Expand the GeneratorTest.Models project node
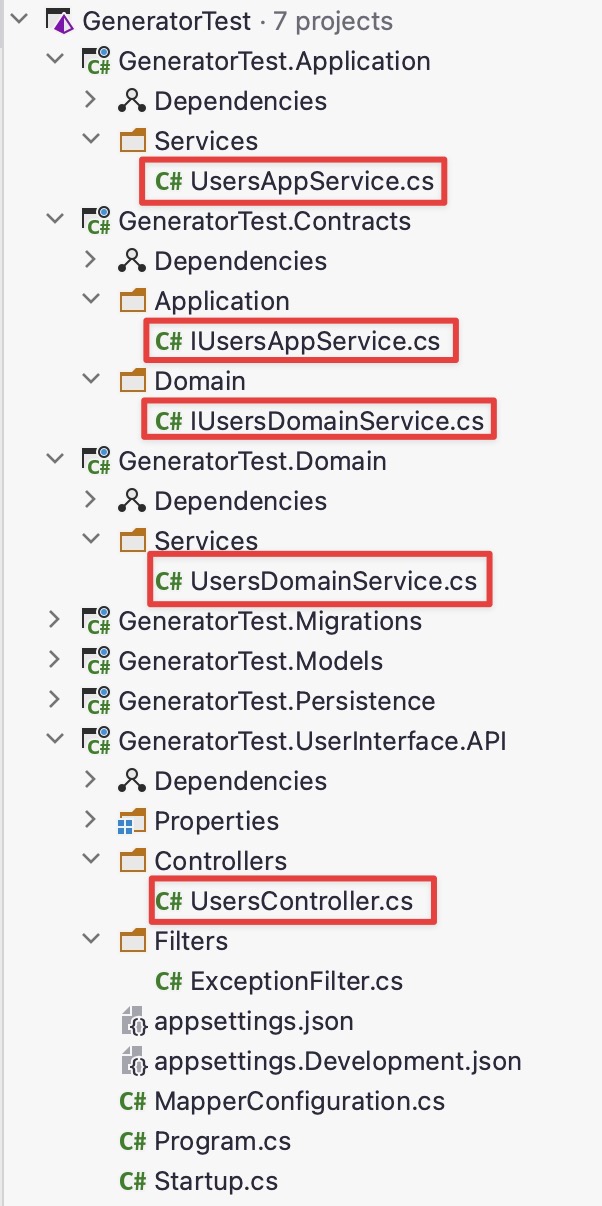The height and width of the screenshot is (1206, 602). point(54,661)
